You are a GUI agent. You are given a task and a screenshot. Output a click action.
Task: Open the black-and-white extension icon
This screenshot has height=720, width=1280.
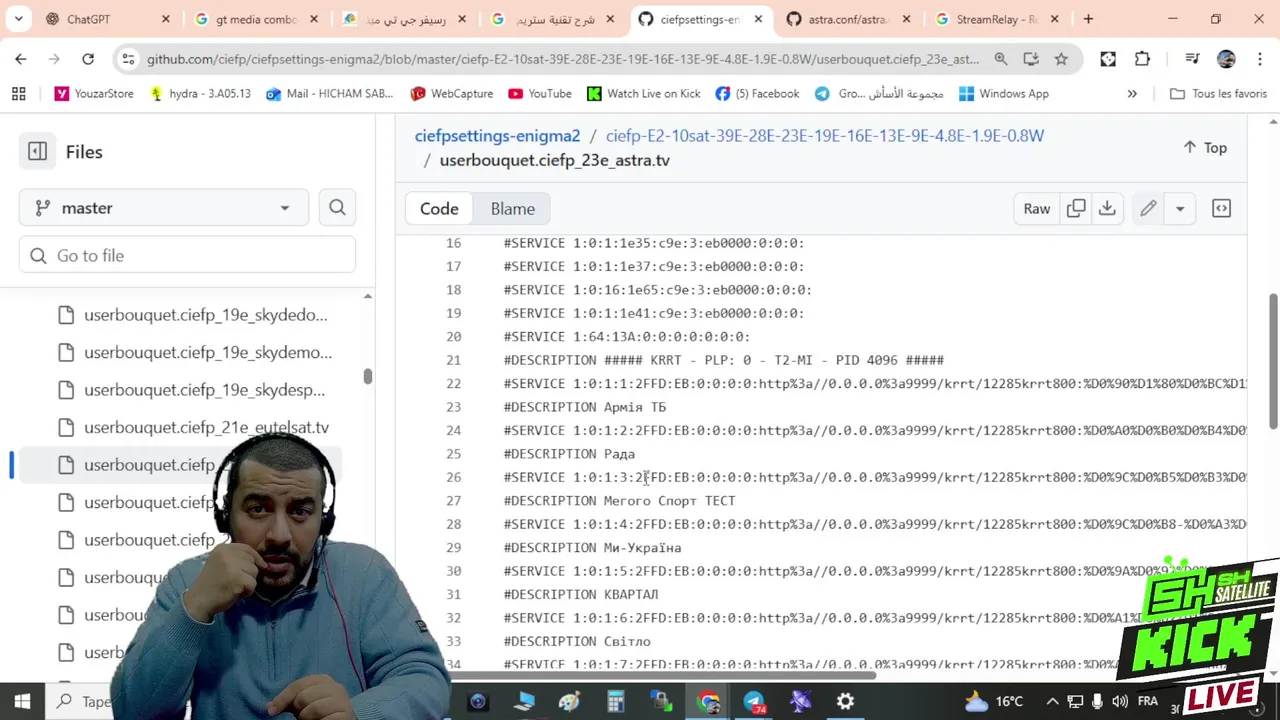[x=1108, y=59]
